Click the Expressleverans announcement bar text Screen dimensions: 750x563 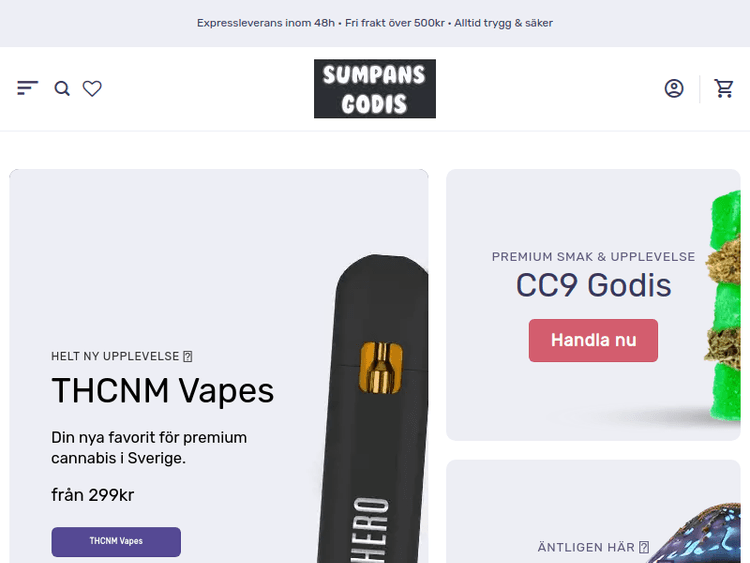coord(375,23)
